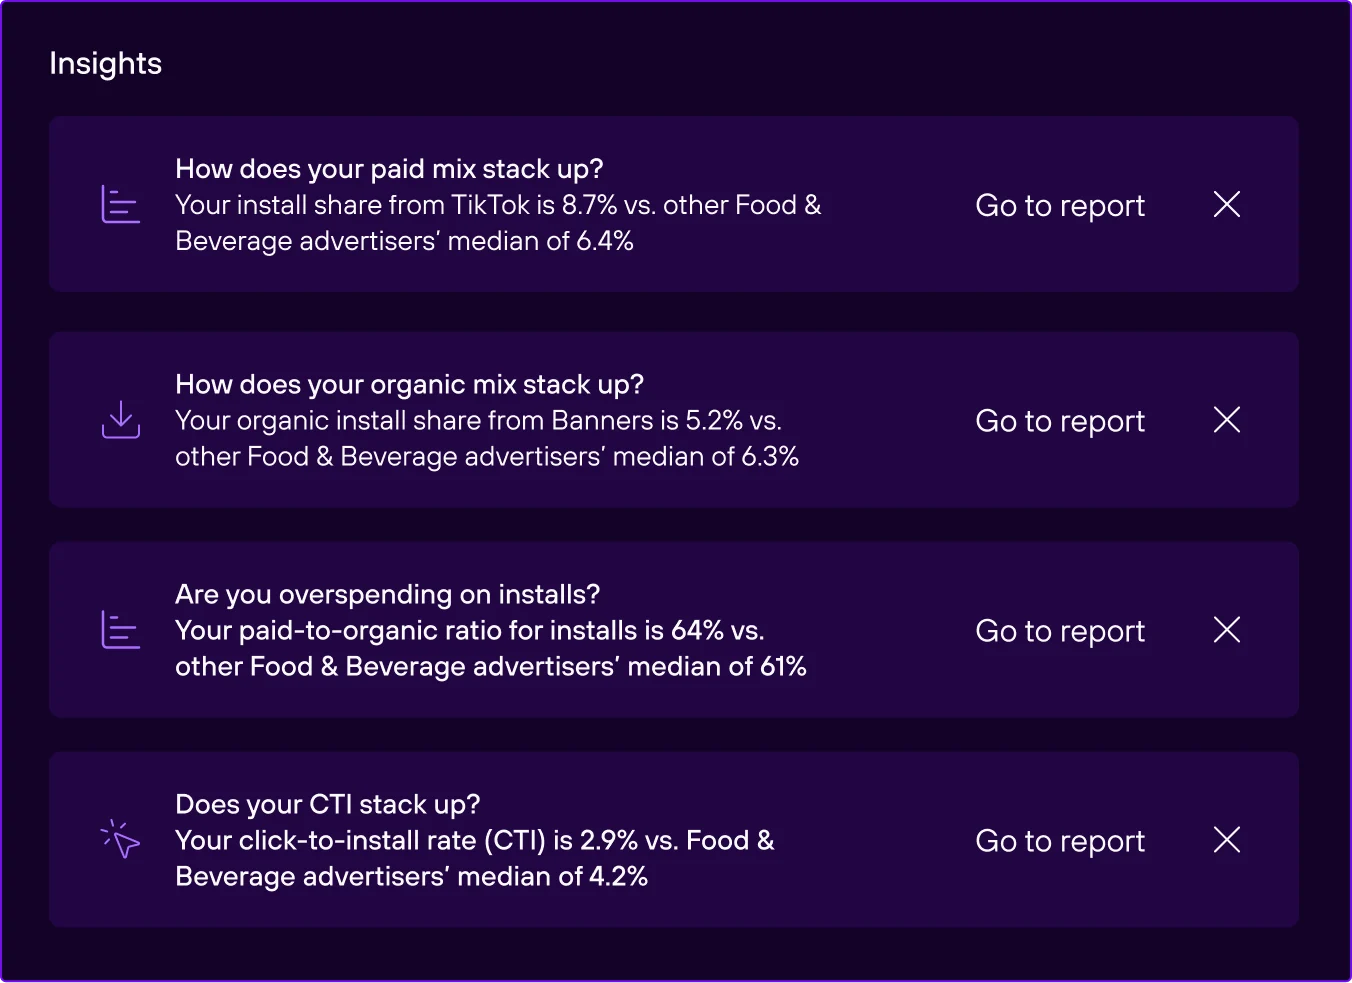
Task: Click the bar chart icon beside overspending insight
Action: pyautogui.click(x=120, y=630)
